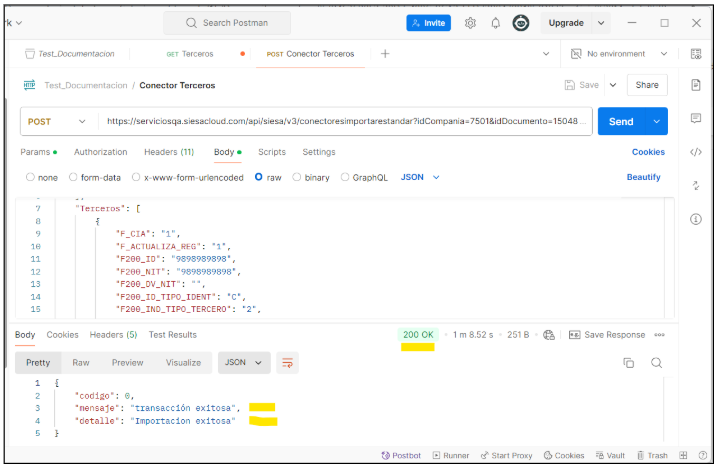Open the notifications bell icon
The image size is (718, 467).
tap(495, 23)
